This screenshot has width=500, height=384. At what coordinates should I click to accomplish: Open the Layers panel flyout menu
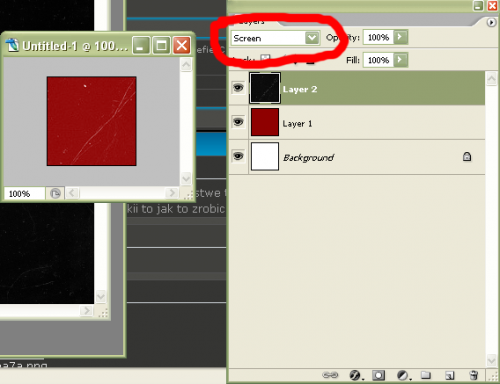tap(491, 23)
